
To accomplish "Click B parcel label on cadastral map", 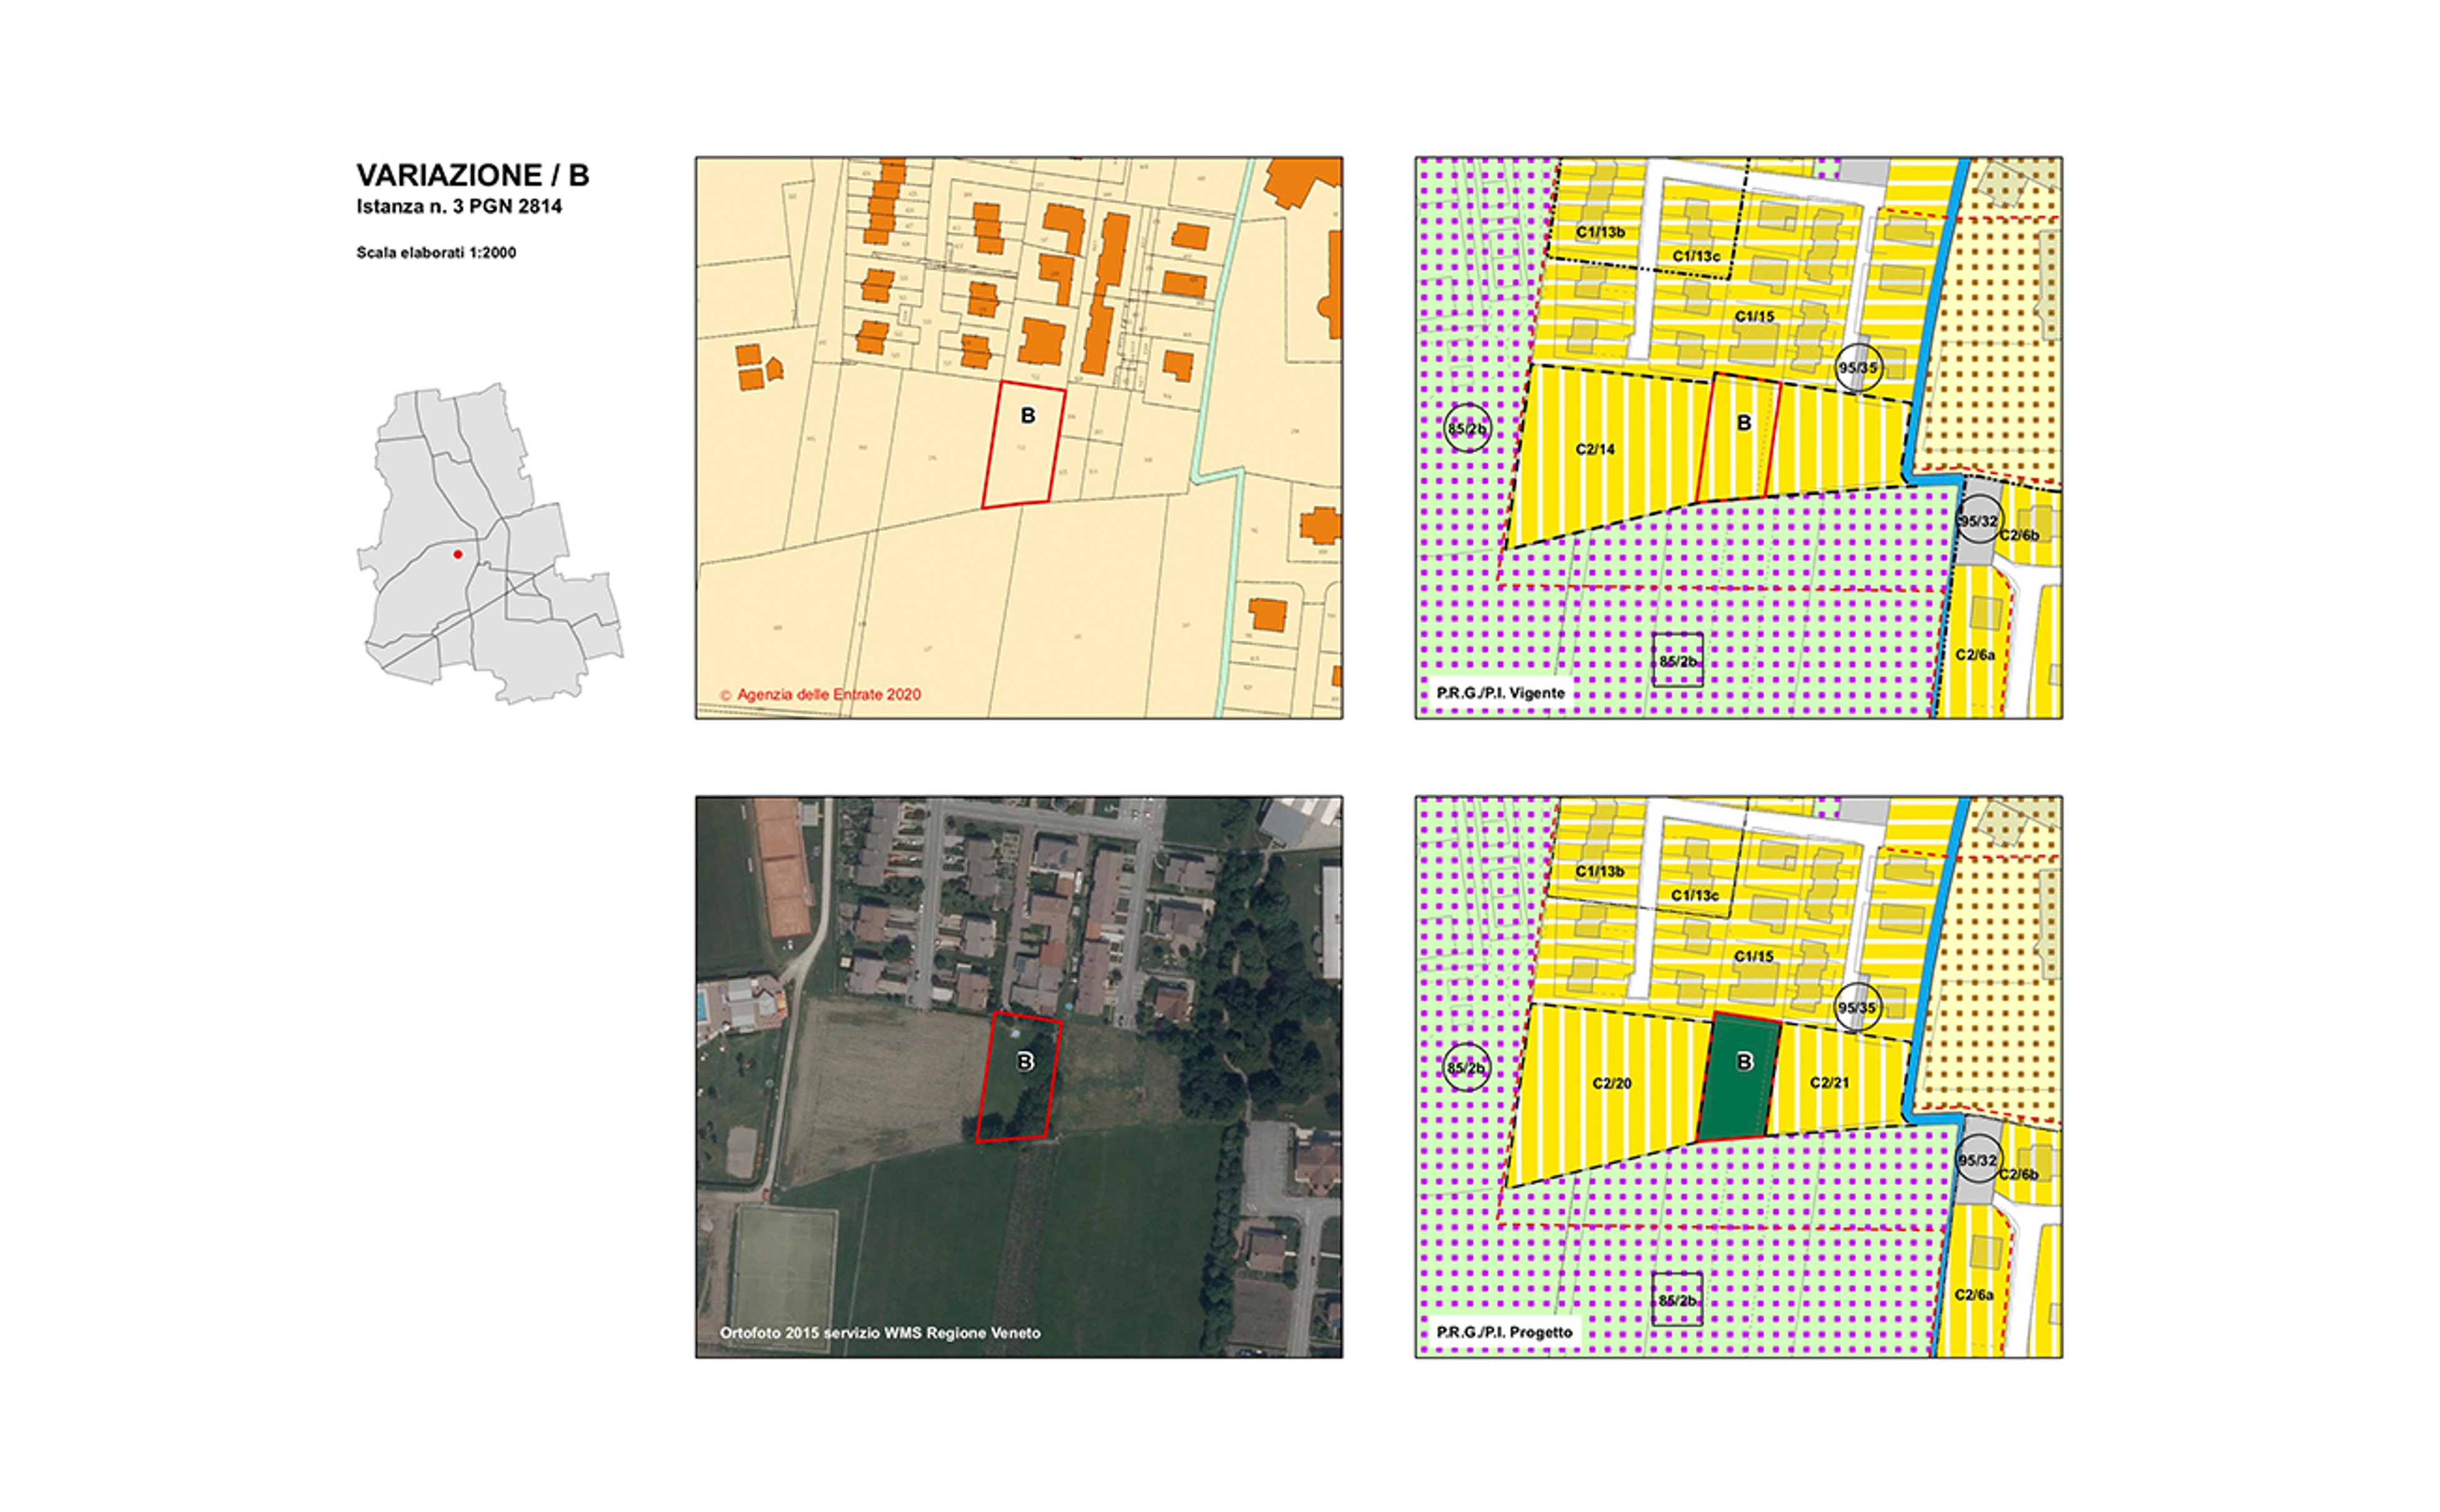I will click(1028, 416).
